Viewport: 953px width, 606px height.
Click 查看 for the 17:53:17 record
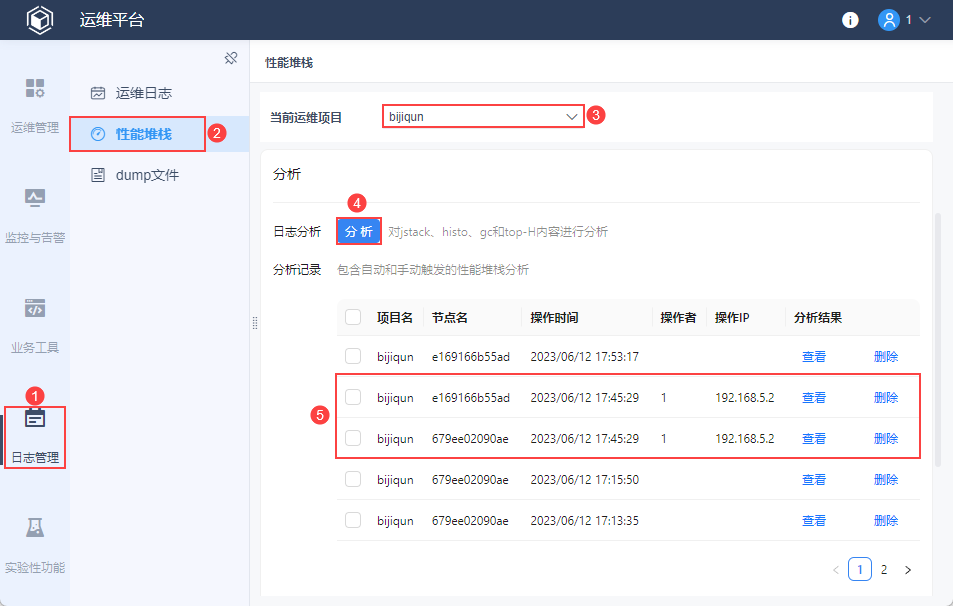click(x=814, y=357)
